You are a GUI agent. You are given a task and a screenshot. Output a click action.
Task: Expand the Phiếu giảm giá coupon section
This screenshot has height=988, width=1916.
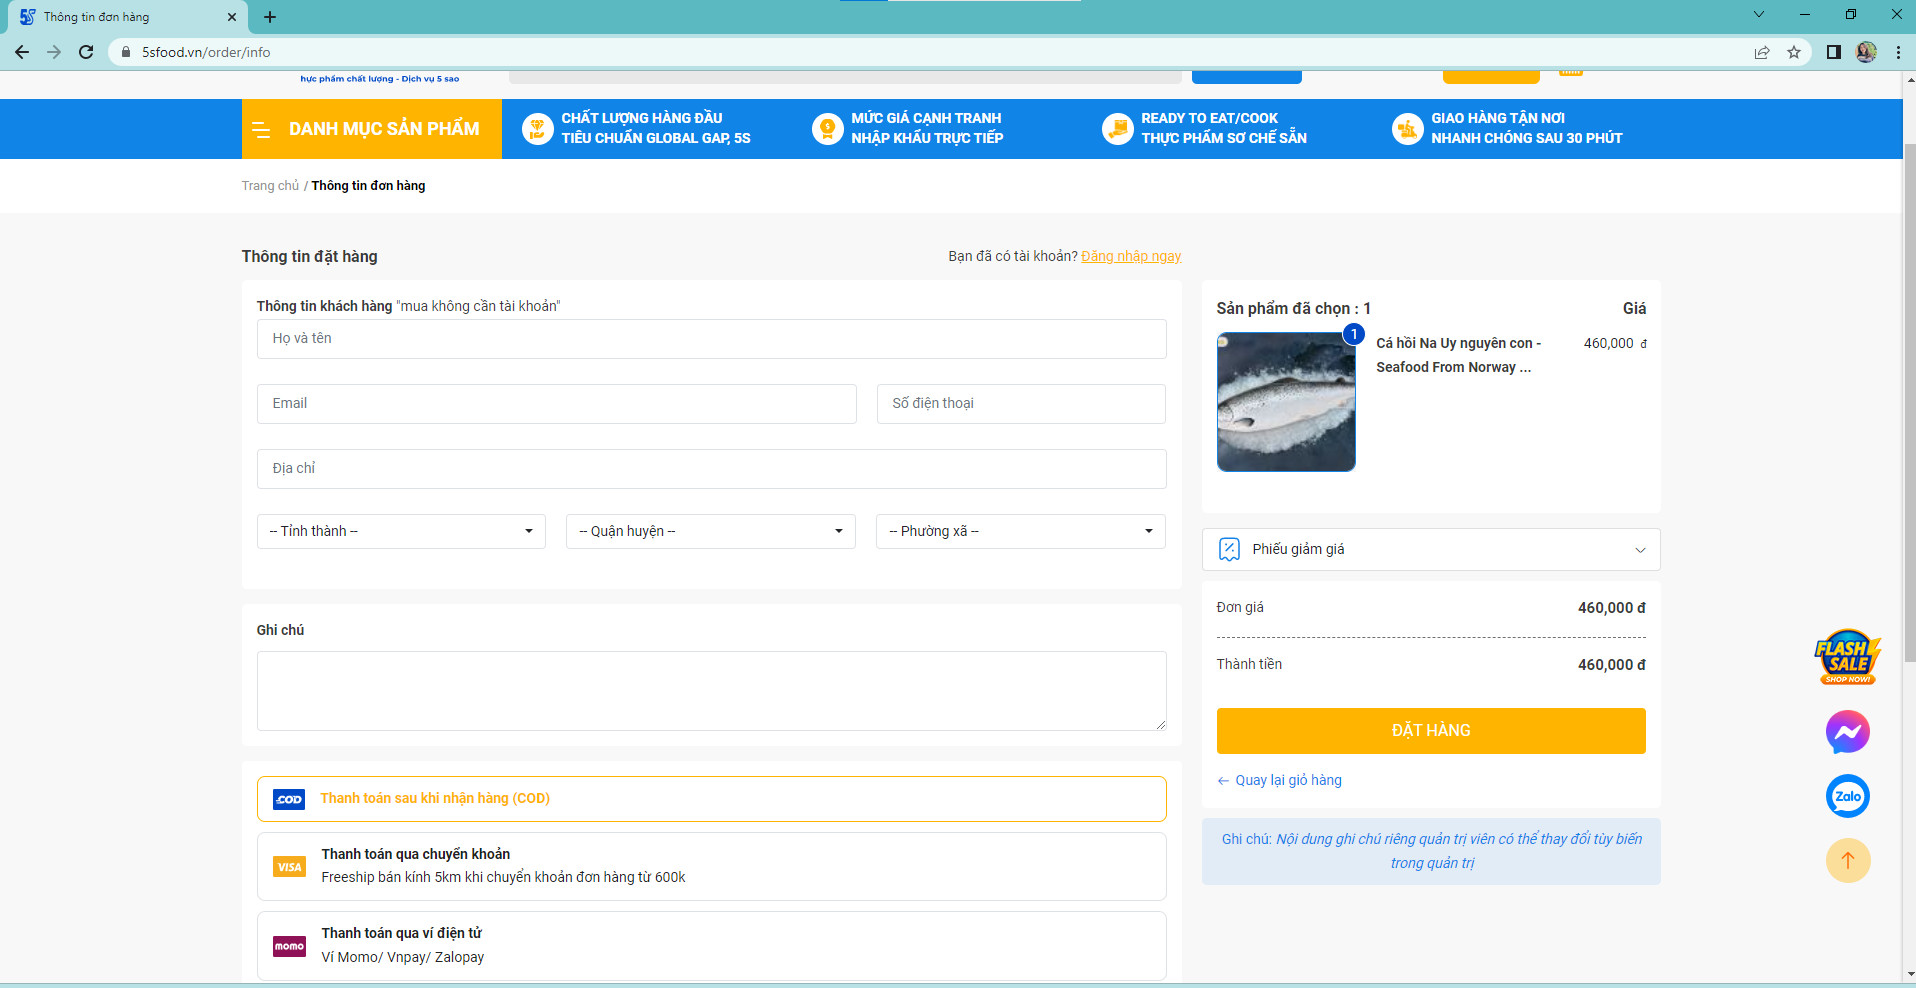coord(1430,549)
